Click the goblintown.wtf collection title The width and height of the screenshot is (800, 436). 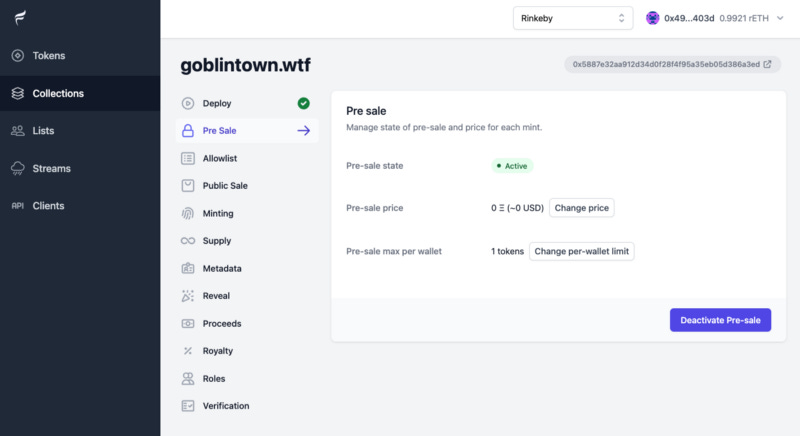pyautogui.click(x=245, y=65)
